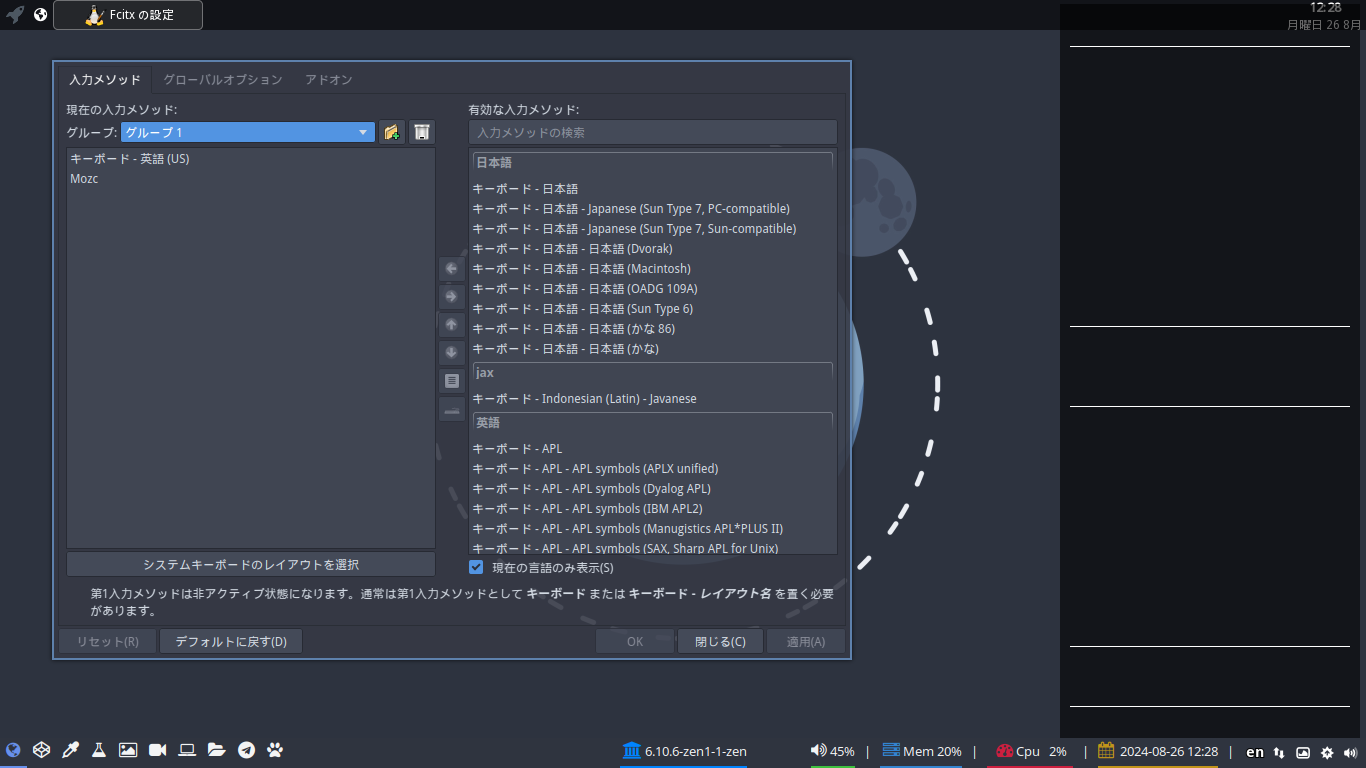The width and height of the screenshot is (1366, 768).
Task: Click the network arrows tray icon
Action: click(x=1279, y=752)
